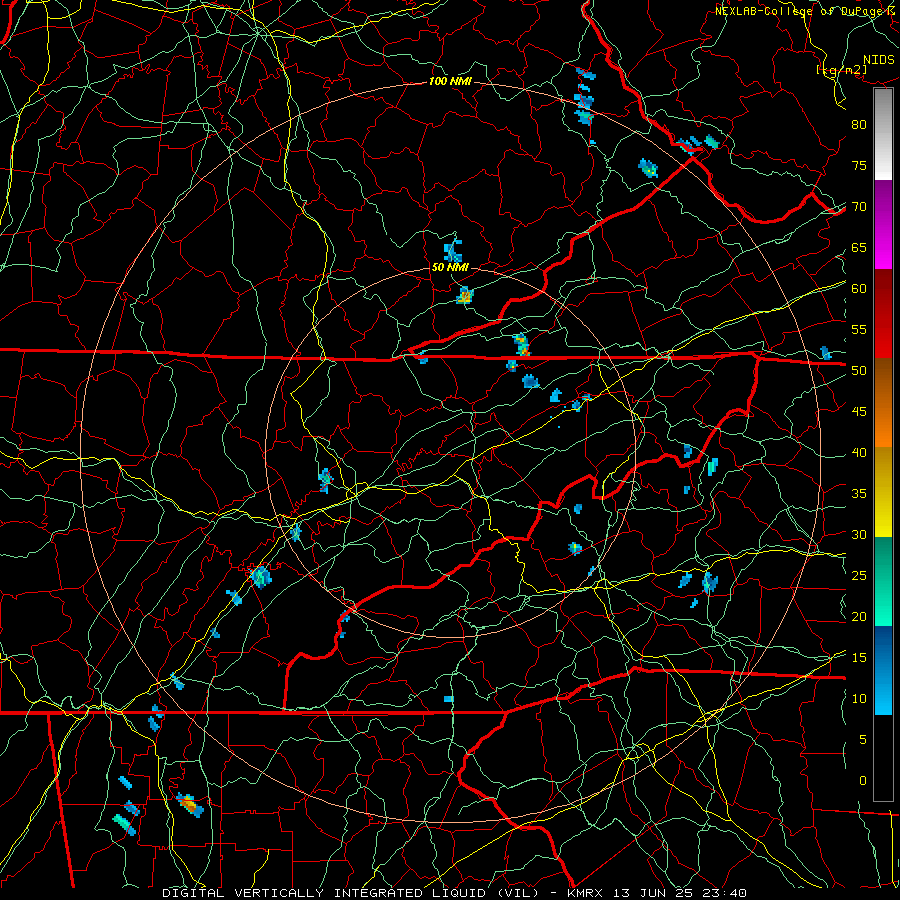Click the scale value "35"
Image resolution: width=900 pixels, height=900 pixels.
(859, 494)
